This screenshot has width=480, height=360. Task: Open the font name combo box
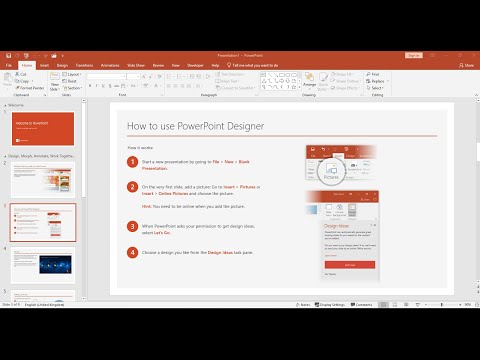tap(106, 77)
